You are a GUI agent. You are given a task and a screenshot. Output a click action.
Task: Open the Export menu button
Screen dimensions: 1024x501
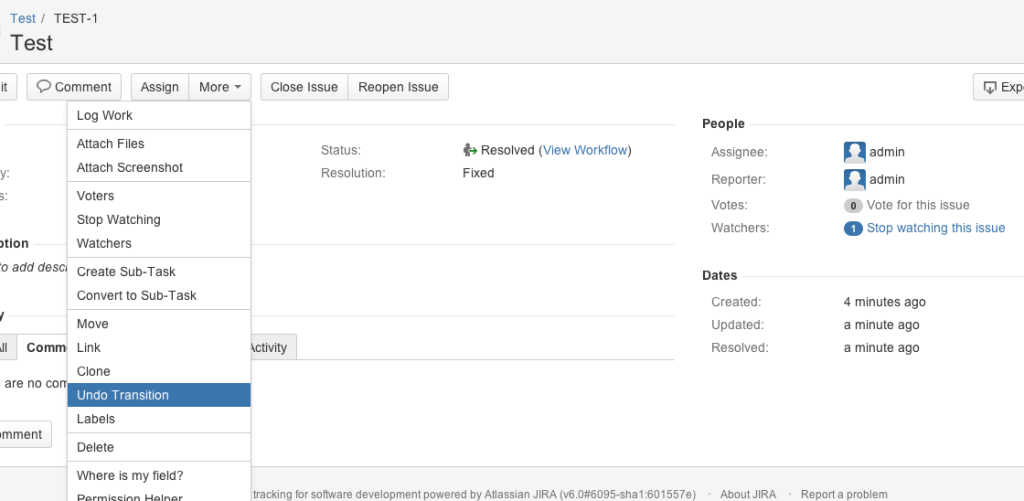click(999, 87)
